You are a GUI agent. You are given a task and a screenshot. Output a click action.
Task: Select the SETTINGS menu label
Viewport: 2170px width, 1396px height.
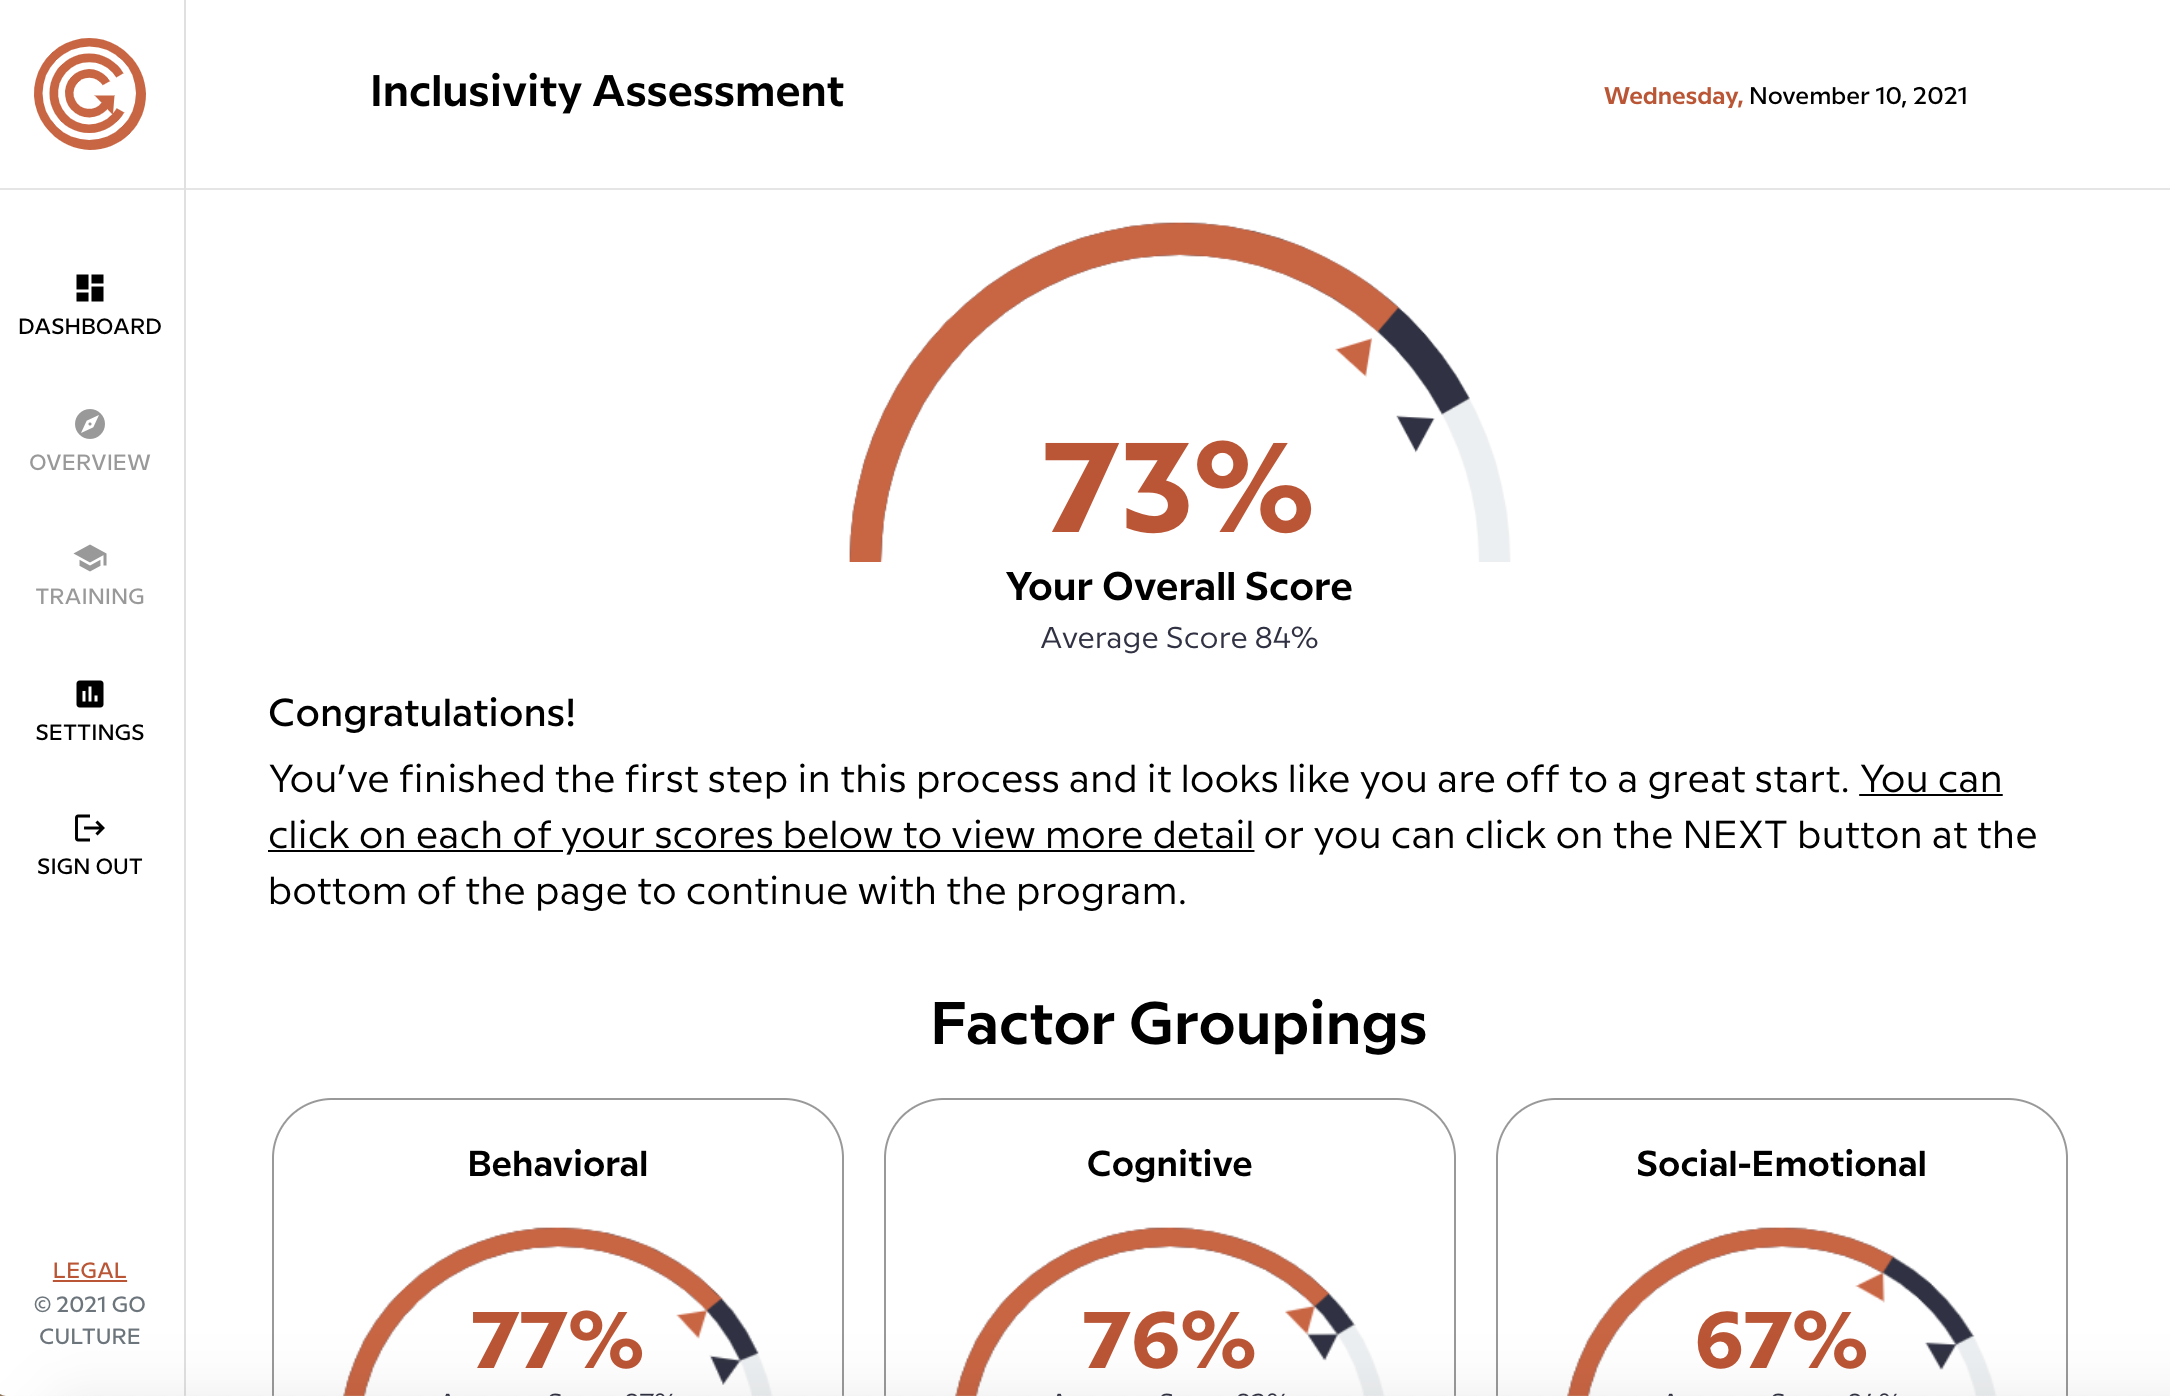point(90,733)
